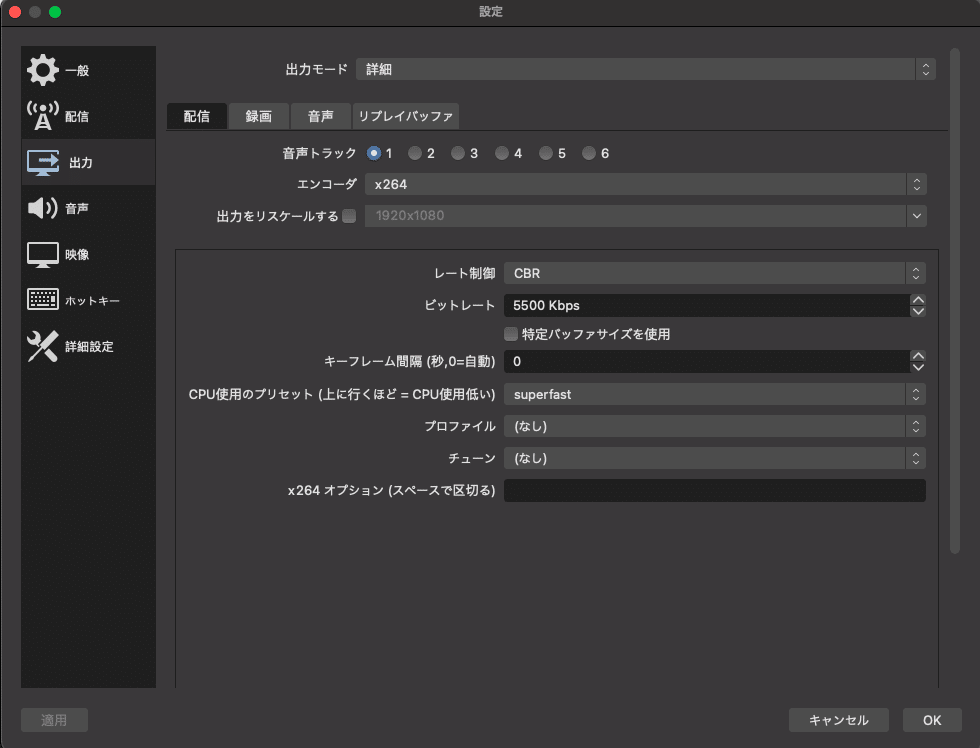Open the プロファイル dropdown
Viewport: 980px width, 748px height.
pyautogui.click(x=715, y=426)
